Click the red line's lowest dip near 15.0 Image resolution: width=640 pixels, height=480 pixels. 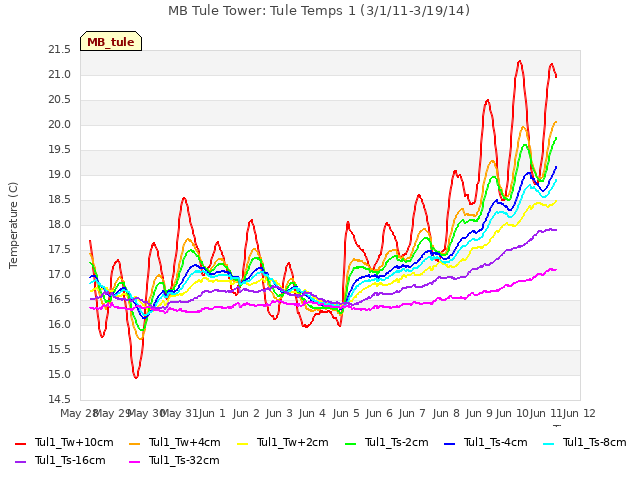click(x=136, y=378)
